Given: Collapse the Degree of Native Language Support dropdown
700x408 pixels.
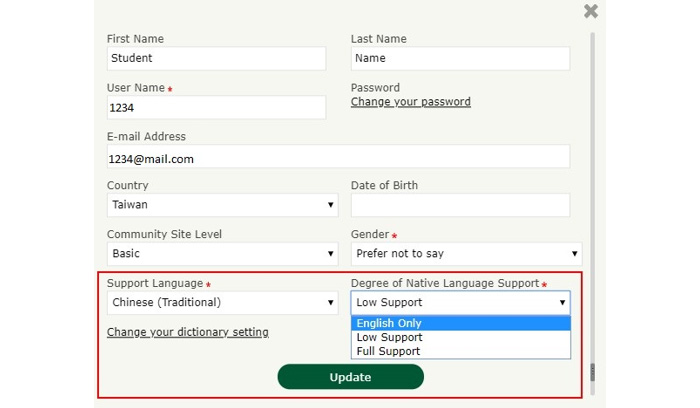Looking at the screenshot, I should (x=460, y=303).
